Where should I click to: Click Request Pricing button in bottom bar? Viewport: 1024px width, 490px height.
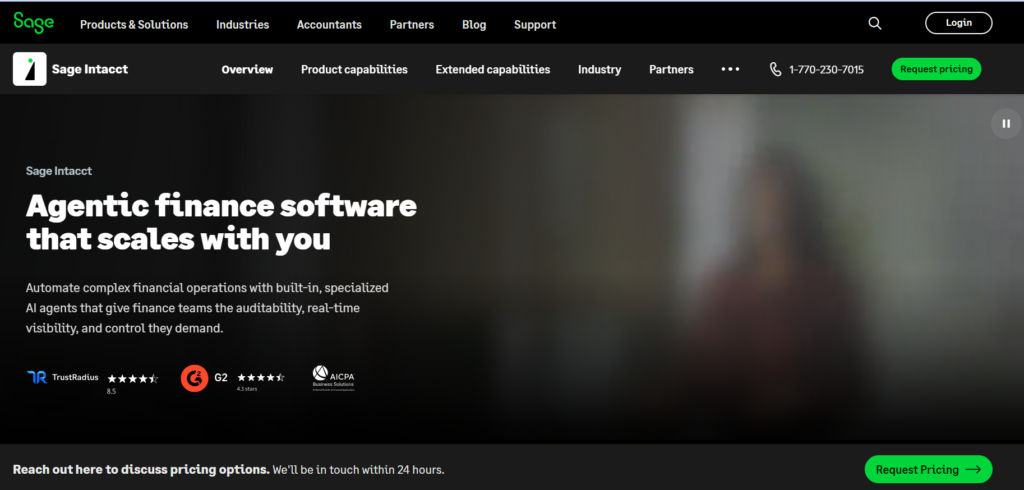(928, 469)
